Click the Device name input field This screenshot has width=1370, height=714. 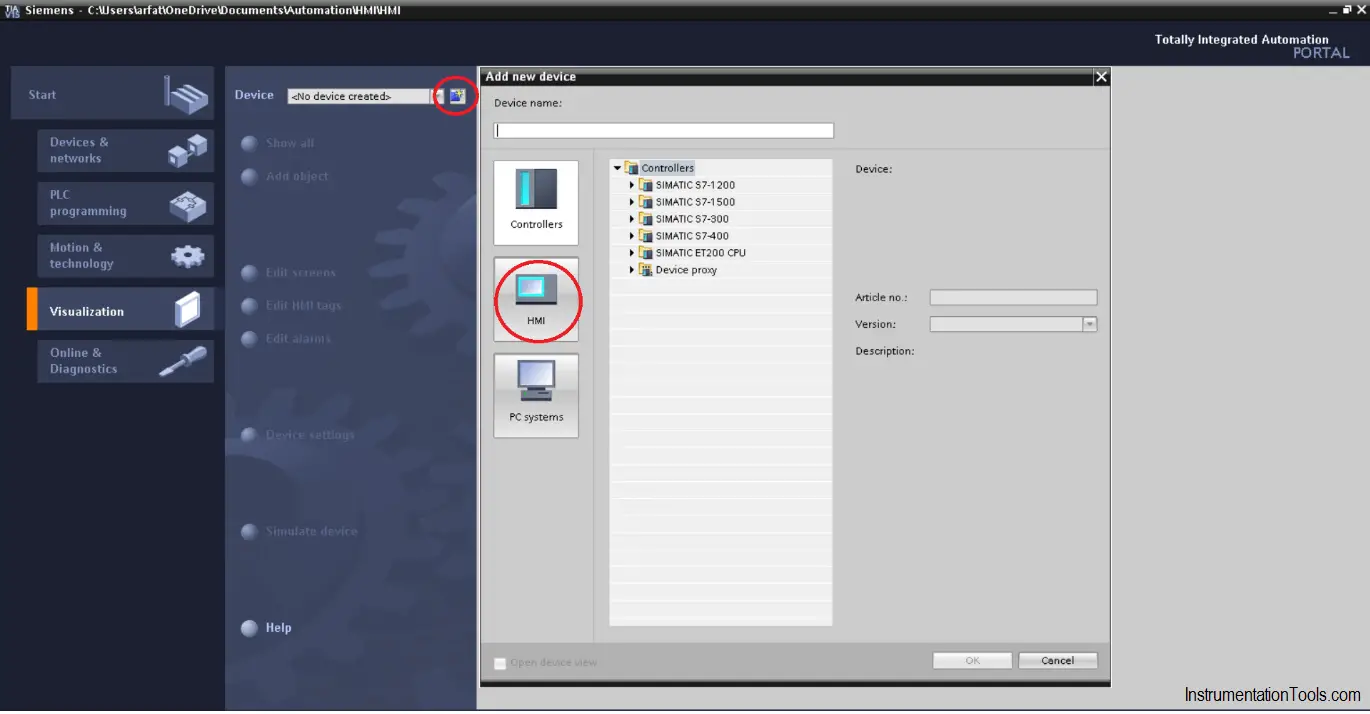click(663, 130)
